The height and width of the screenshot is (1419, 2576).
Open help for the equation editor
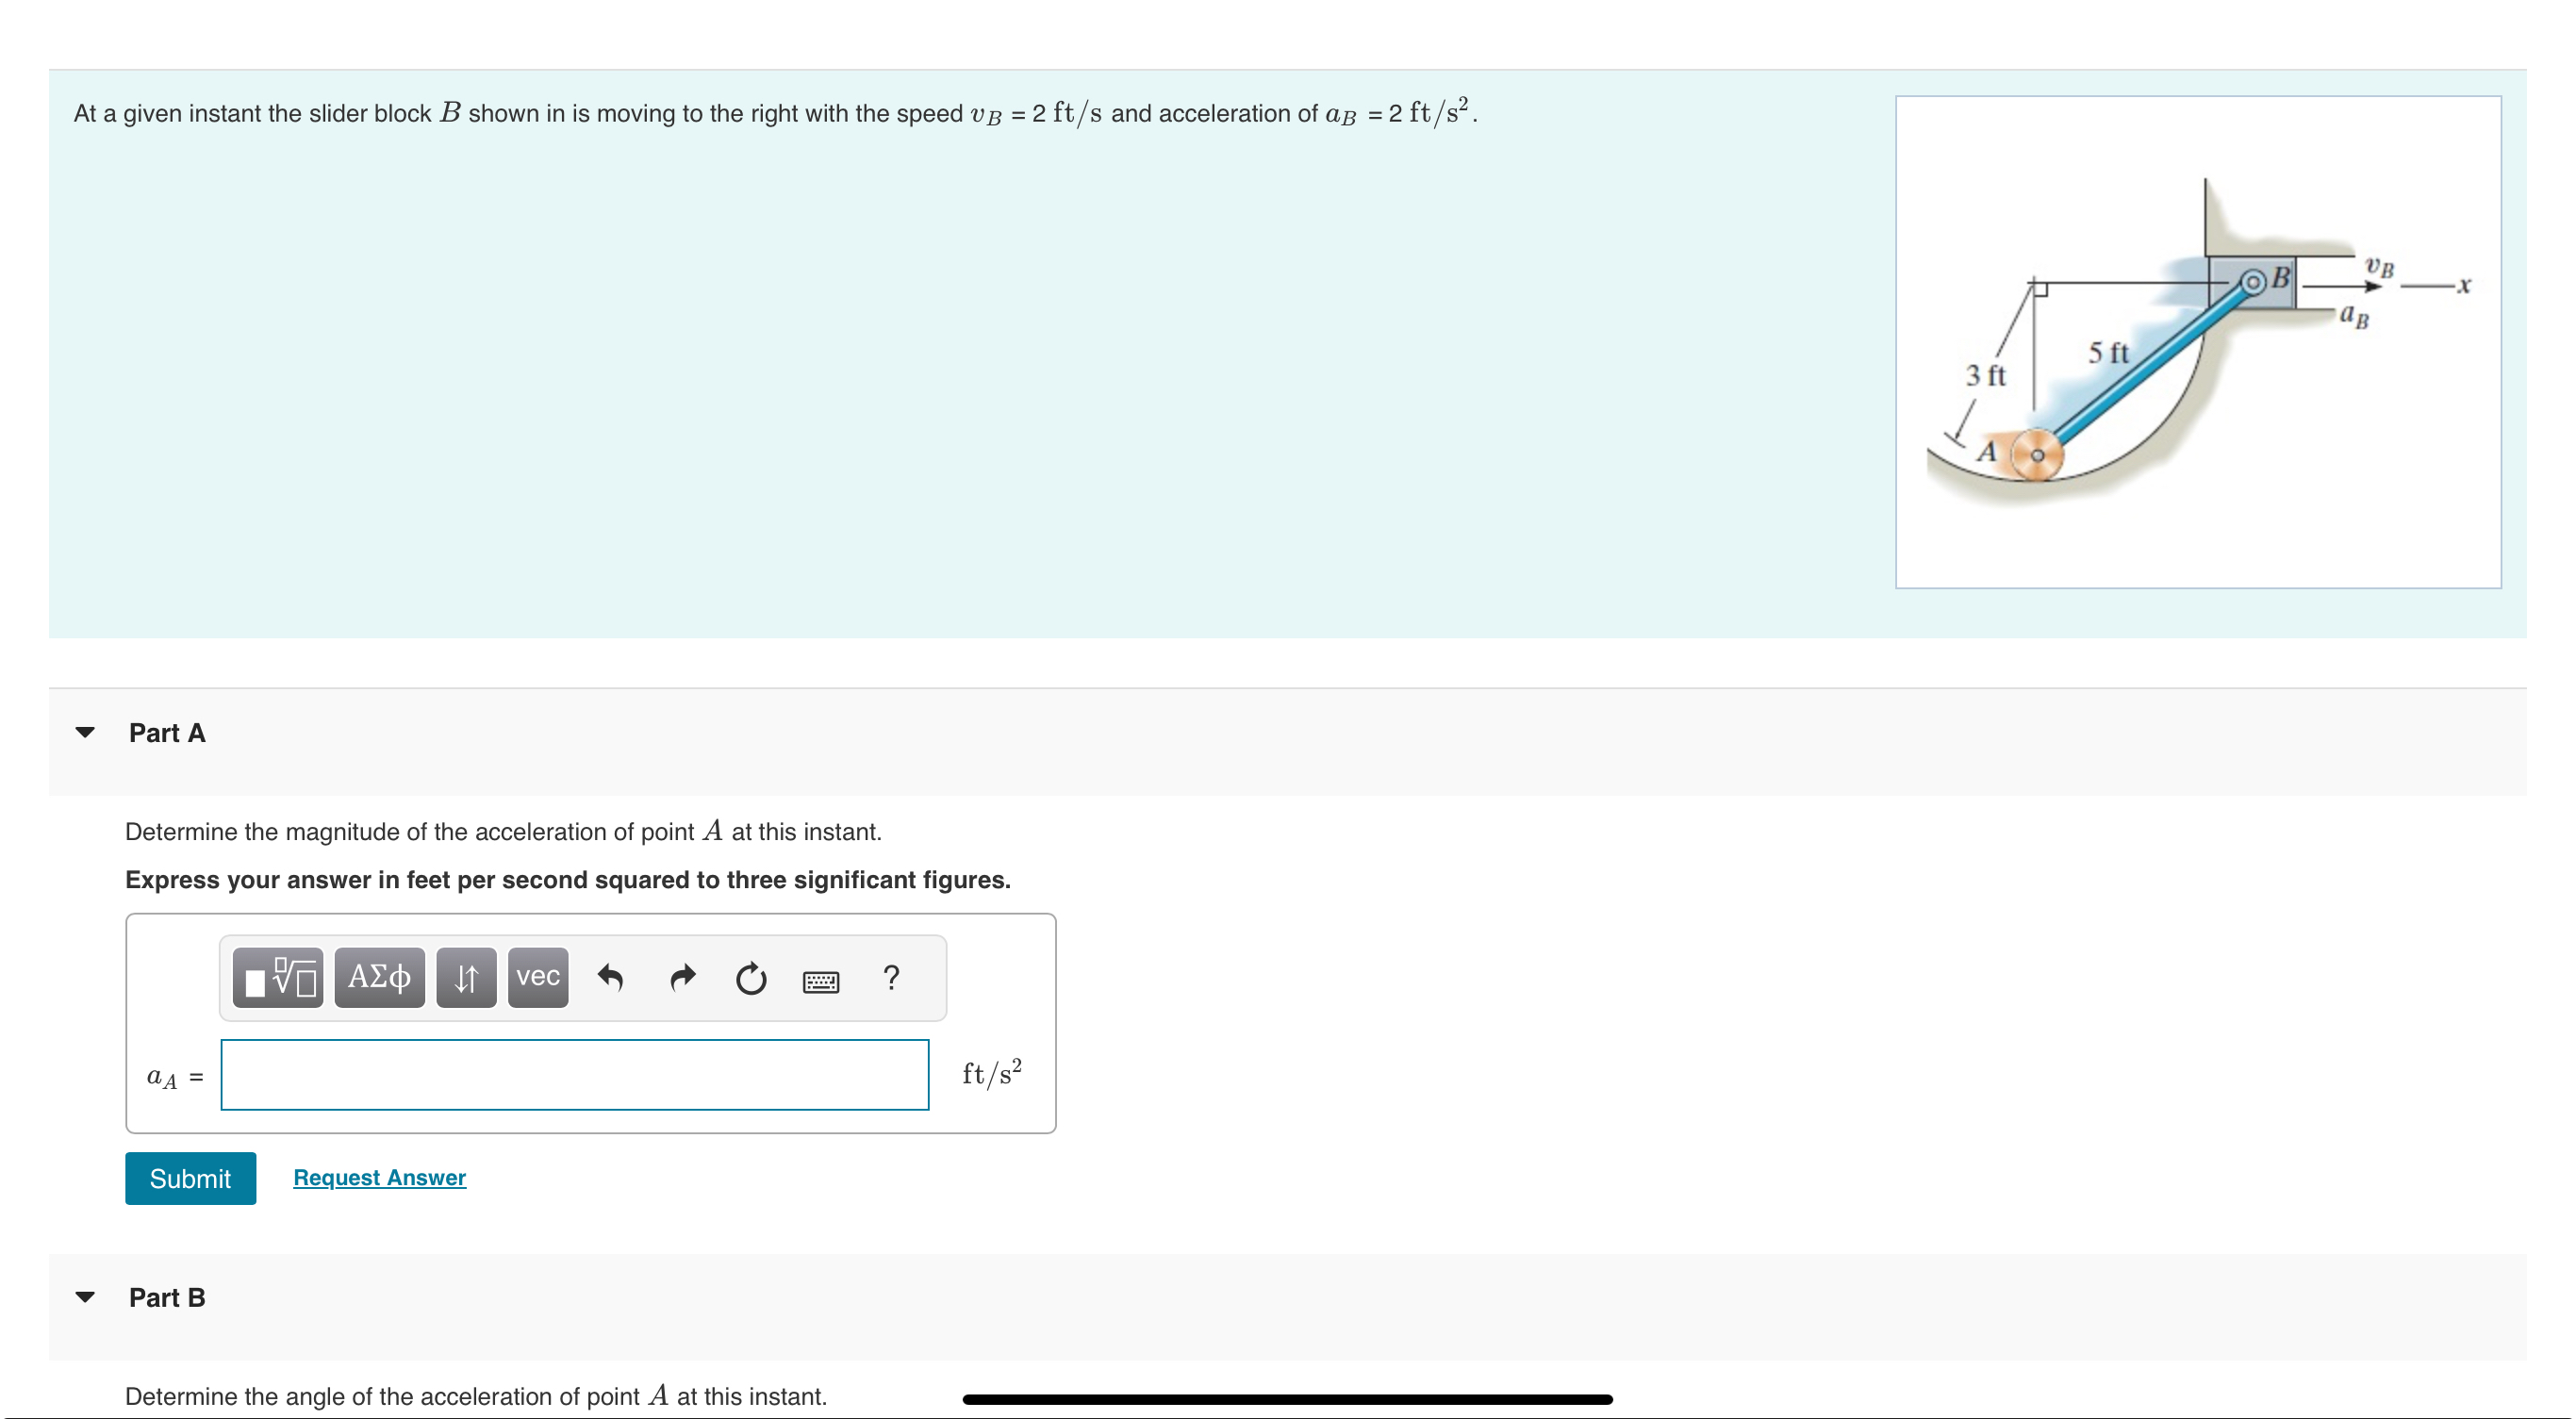coord(893,978)
